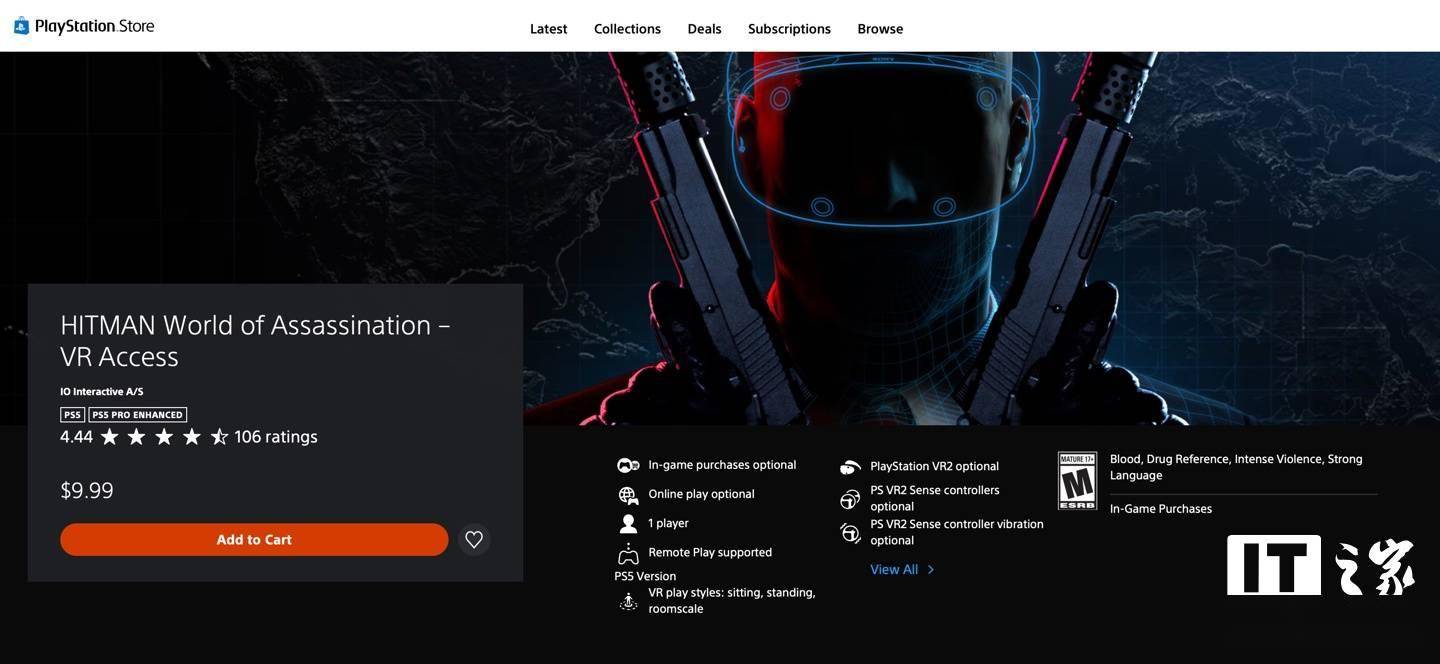Open the Latest tab
Image resolution: width=1440 pixels, height=664 pixels.
point(548,29)
